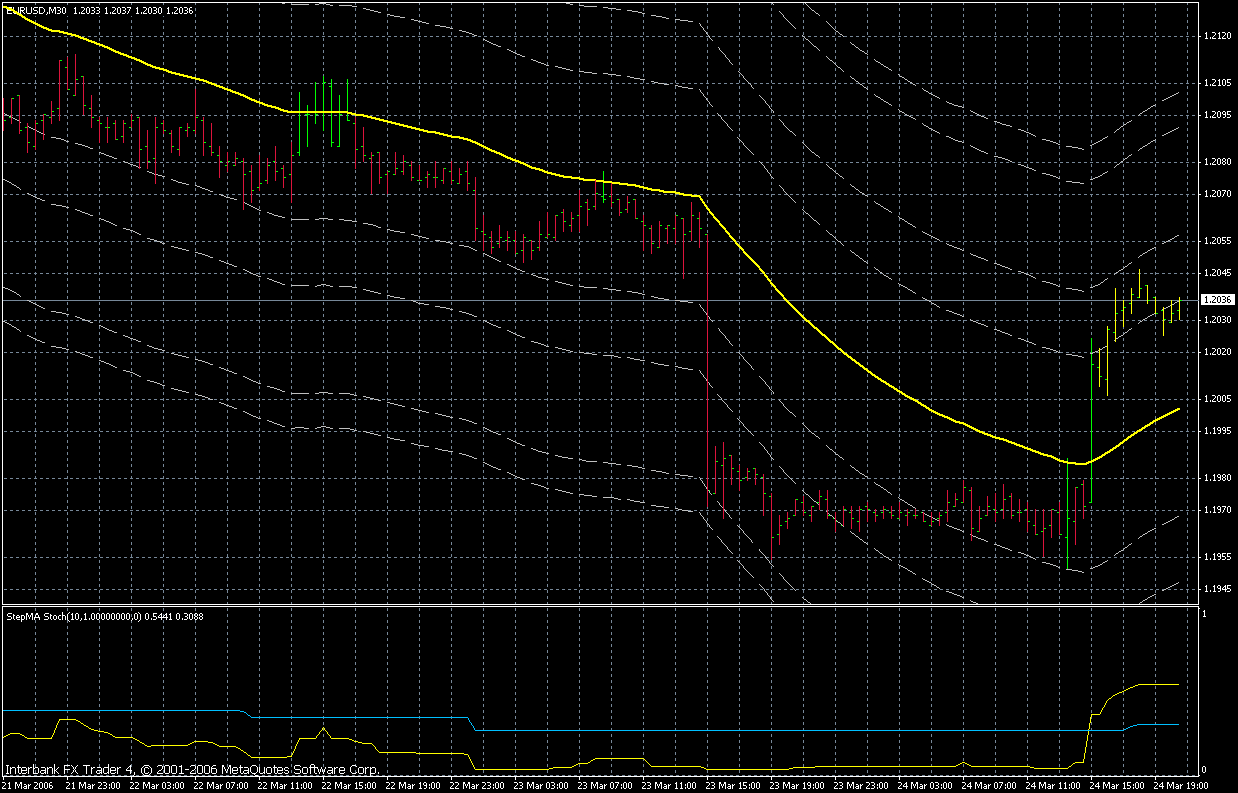
Task: Click the 1.2070 price axis label
Action: click(1217, 194)
